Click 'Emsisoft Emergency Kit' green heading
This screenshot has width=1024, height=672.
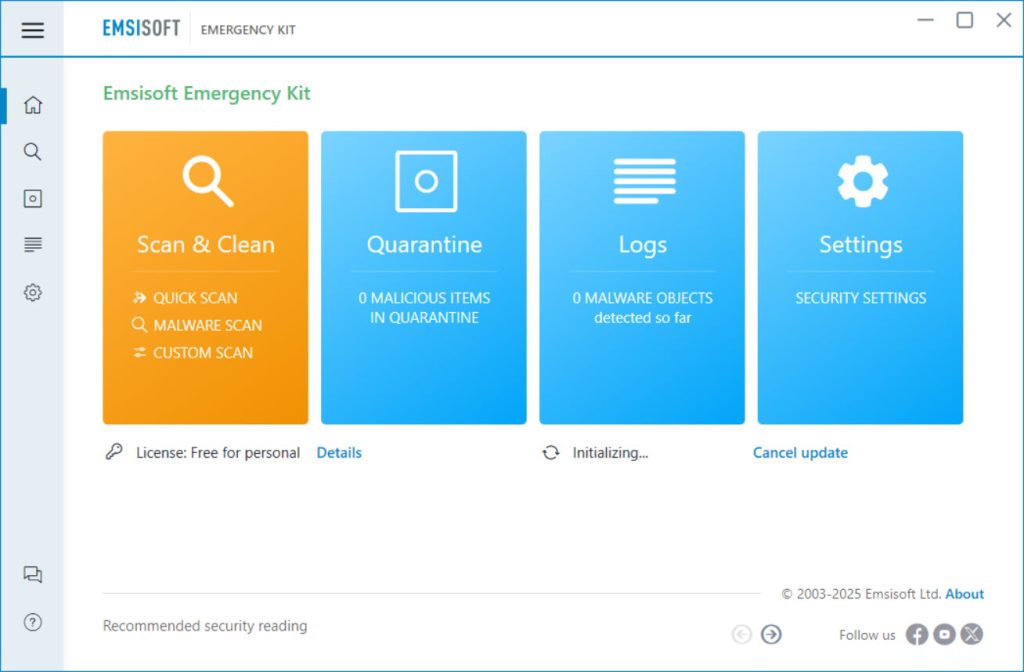206,93
